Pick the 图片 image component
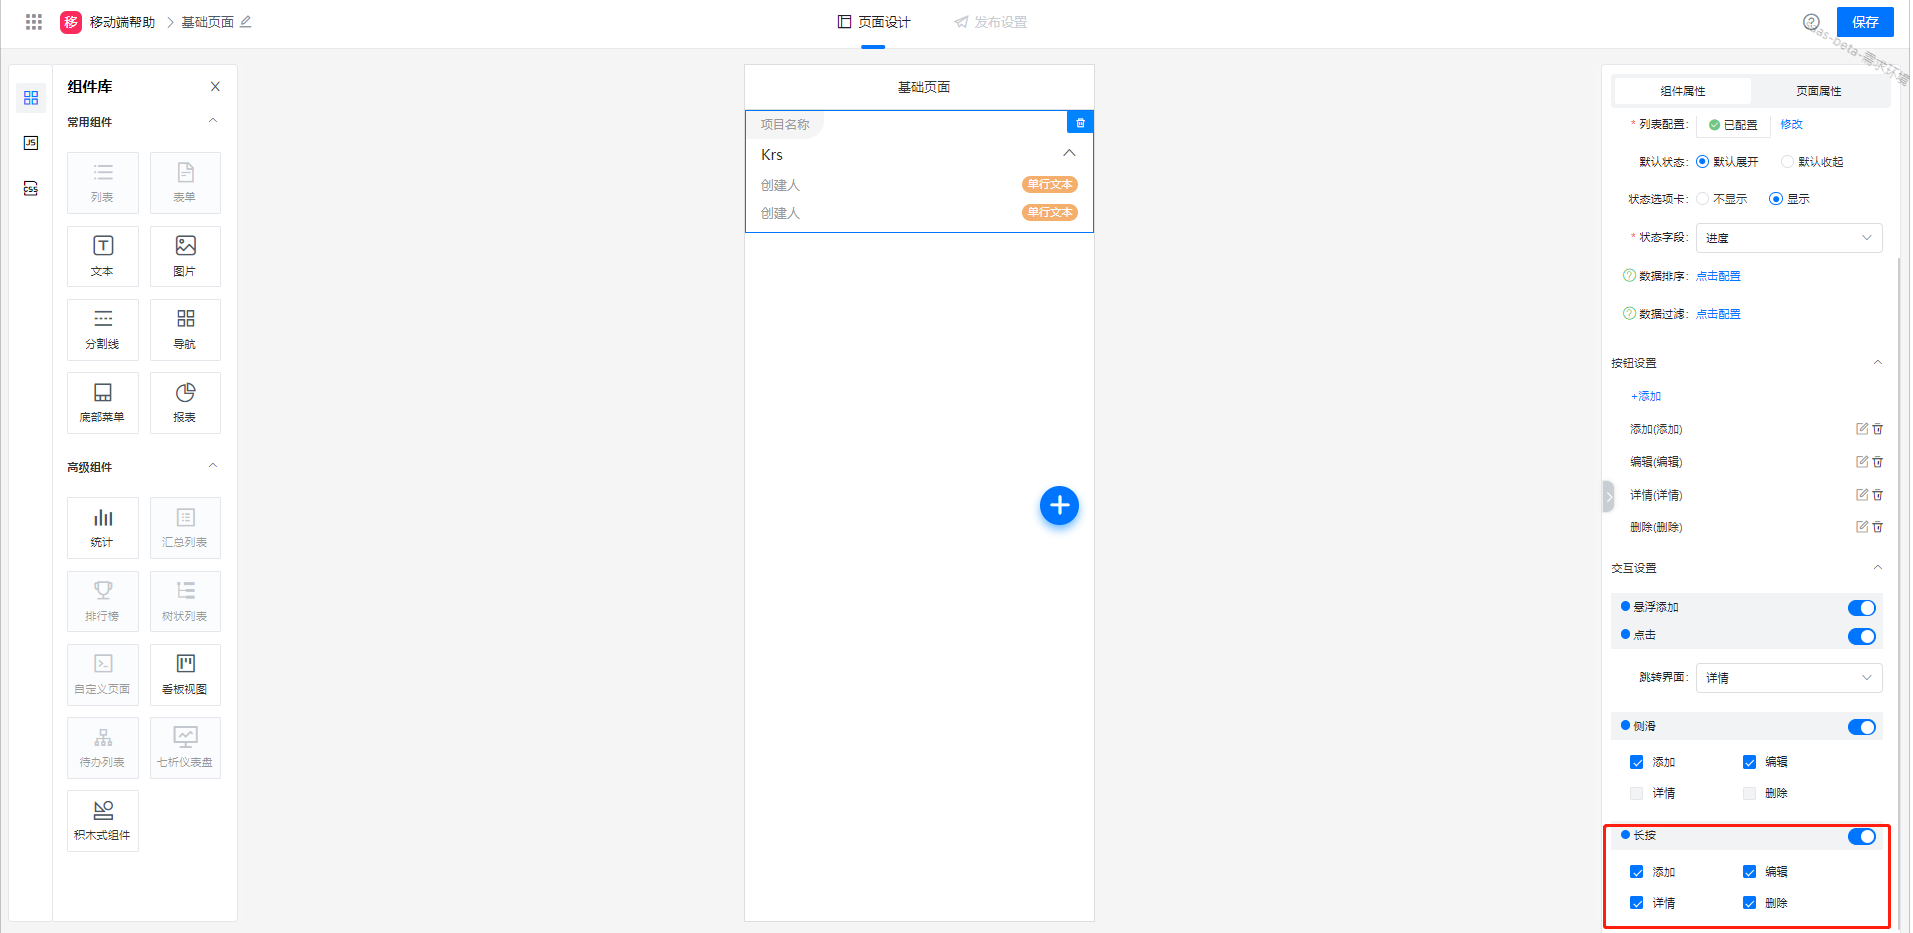The height and width of the screenshot is (933, 1913). [x=185, y=256]
